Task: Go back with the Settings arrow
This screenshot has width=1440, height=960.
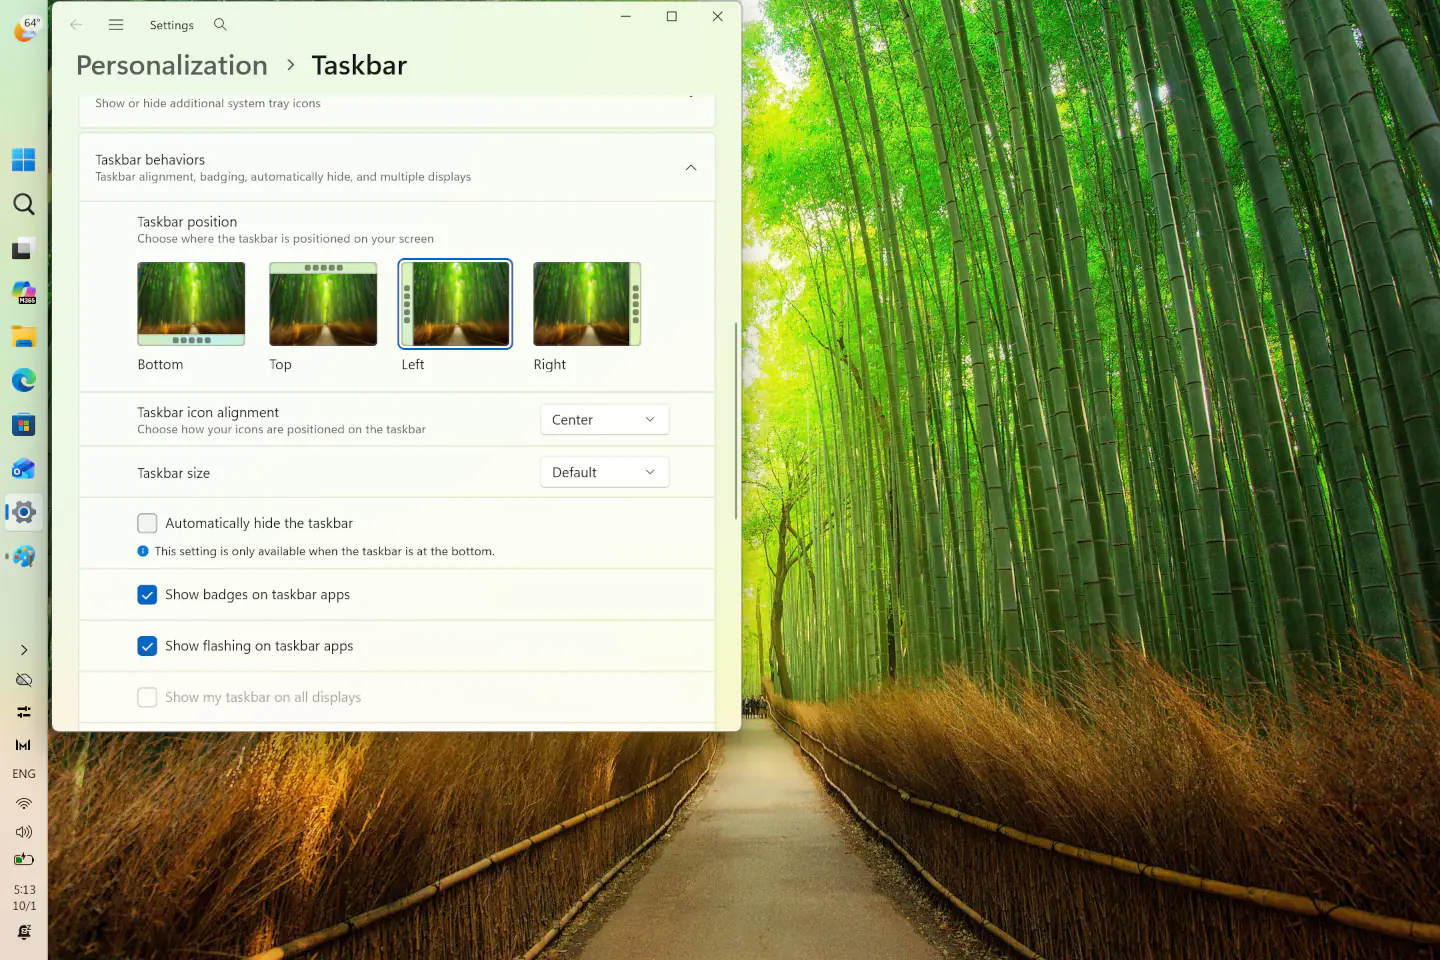Action: pos(76,24)
